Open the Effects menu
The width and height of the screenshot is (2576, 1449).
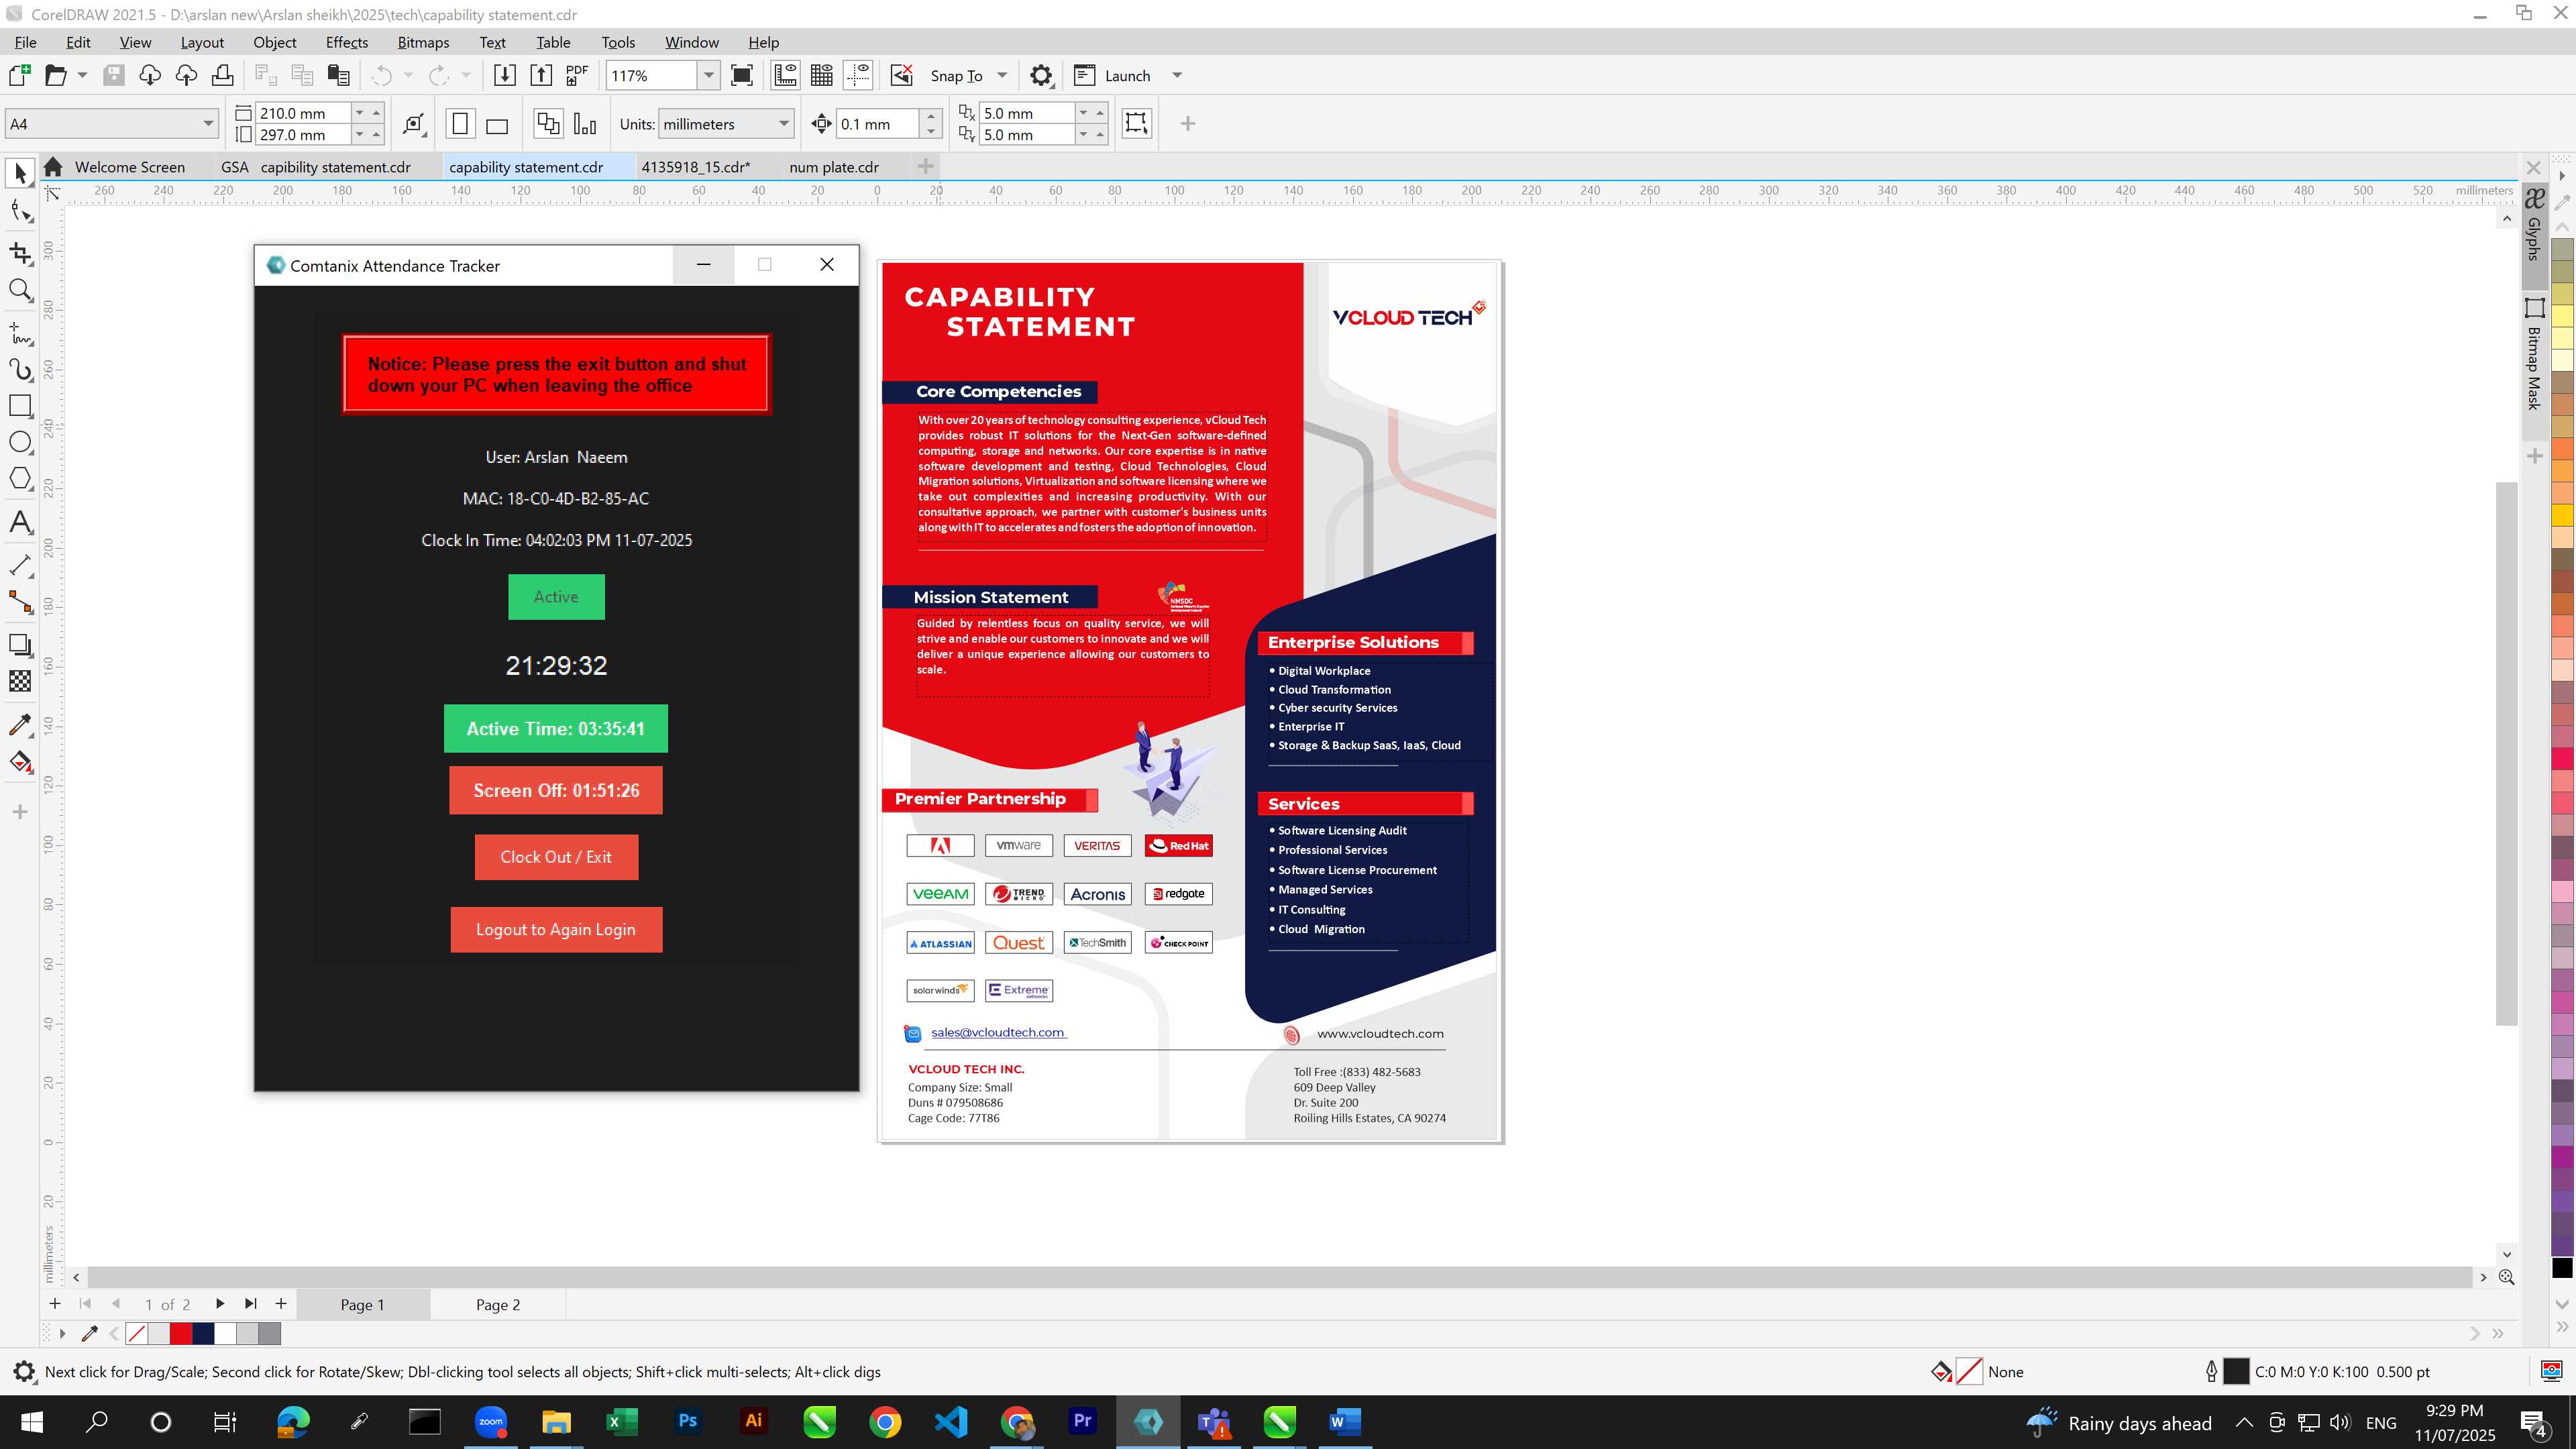[x=346, y=42]
